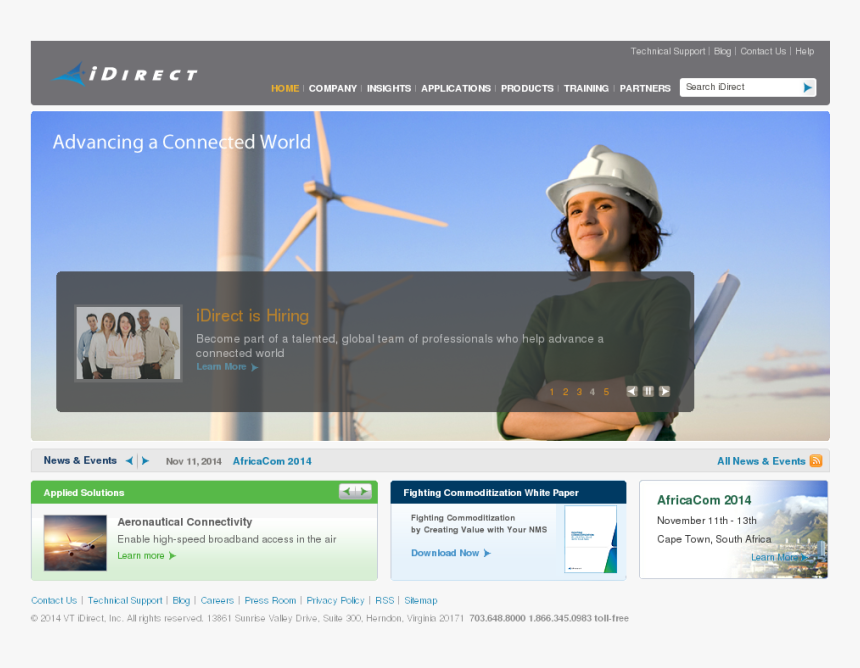Click the hiring team photo thumbnail
The height and width of the screenshot is (668, 860).
pos(128,343)
